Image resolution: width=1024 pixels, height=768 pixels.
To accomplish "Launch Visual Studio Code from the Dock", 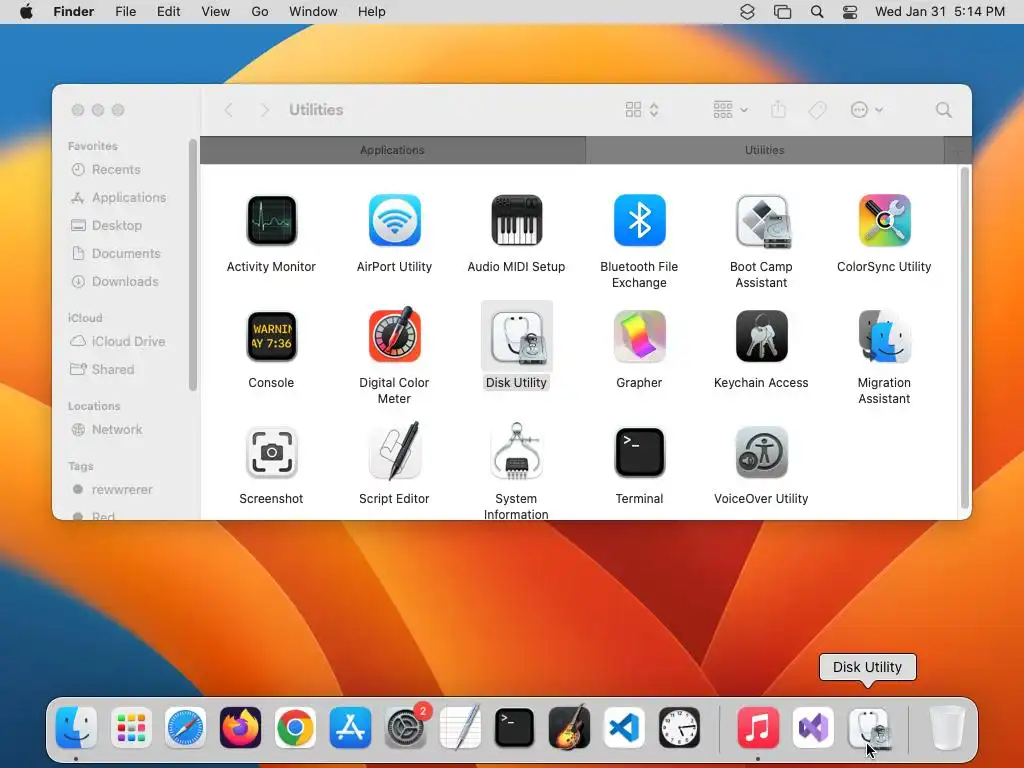I will coord(624,728).
